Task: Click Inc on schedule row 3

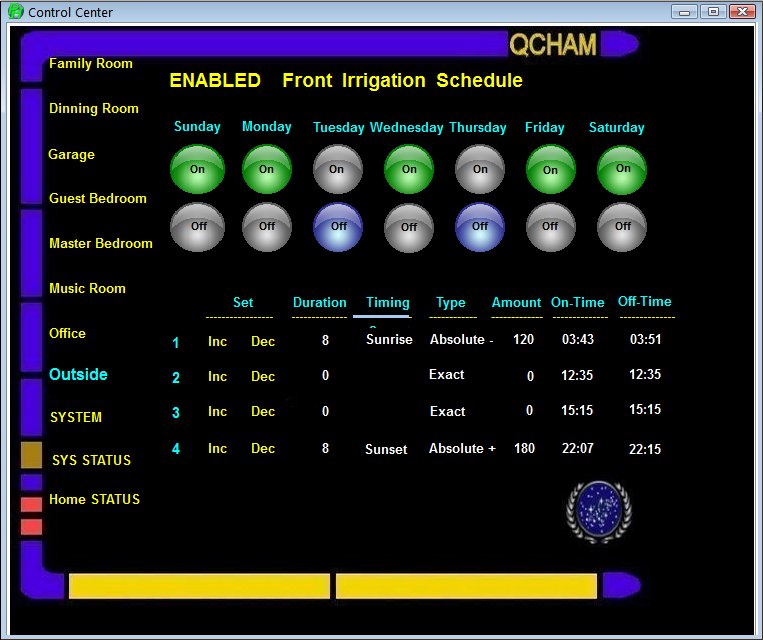Action: tap(218, 412)
